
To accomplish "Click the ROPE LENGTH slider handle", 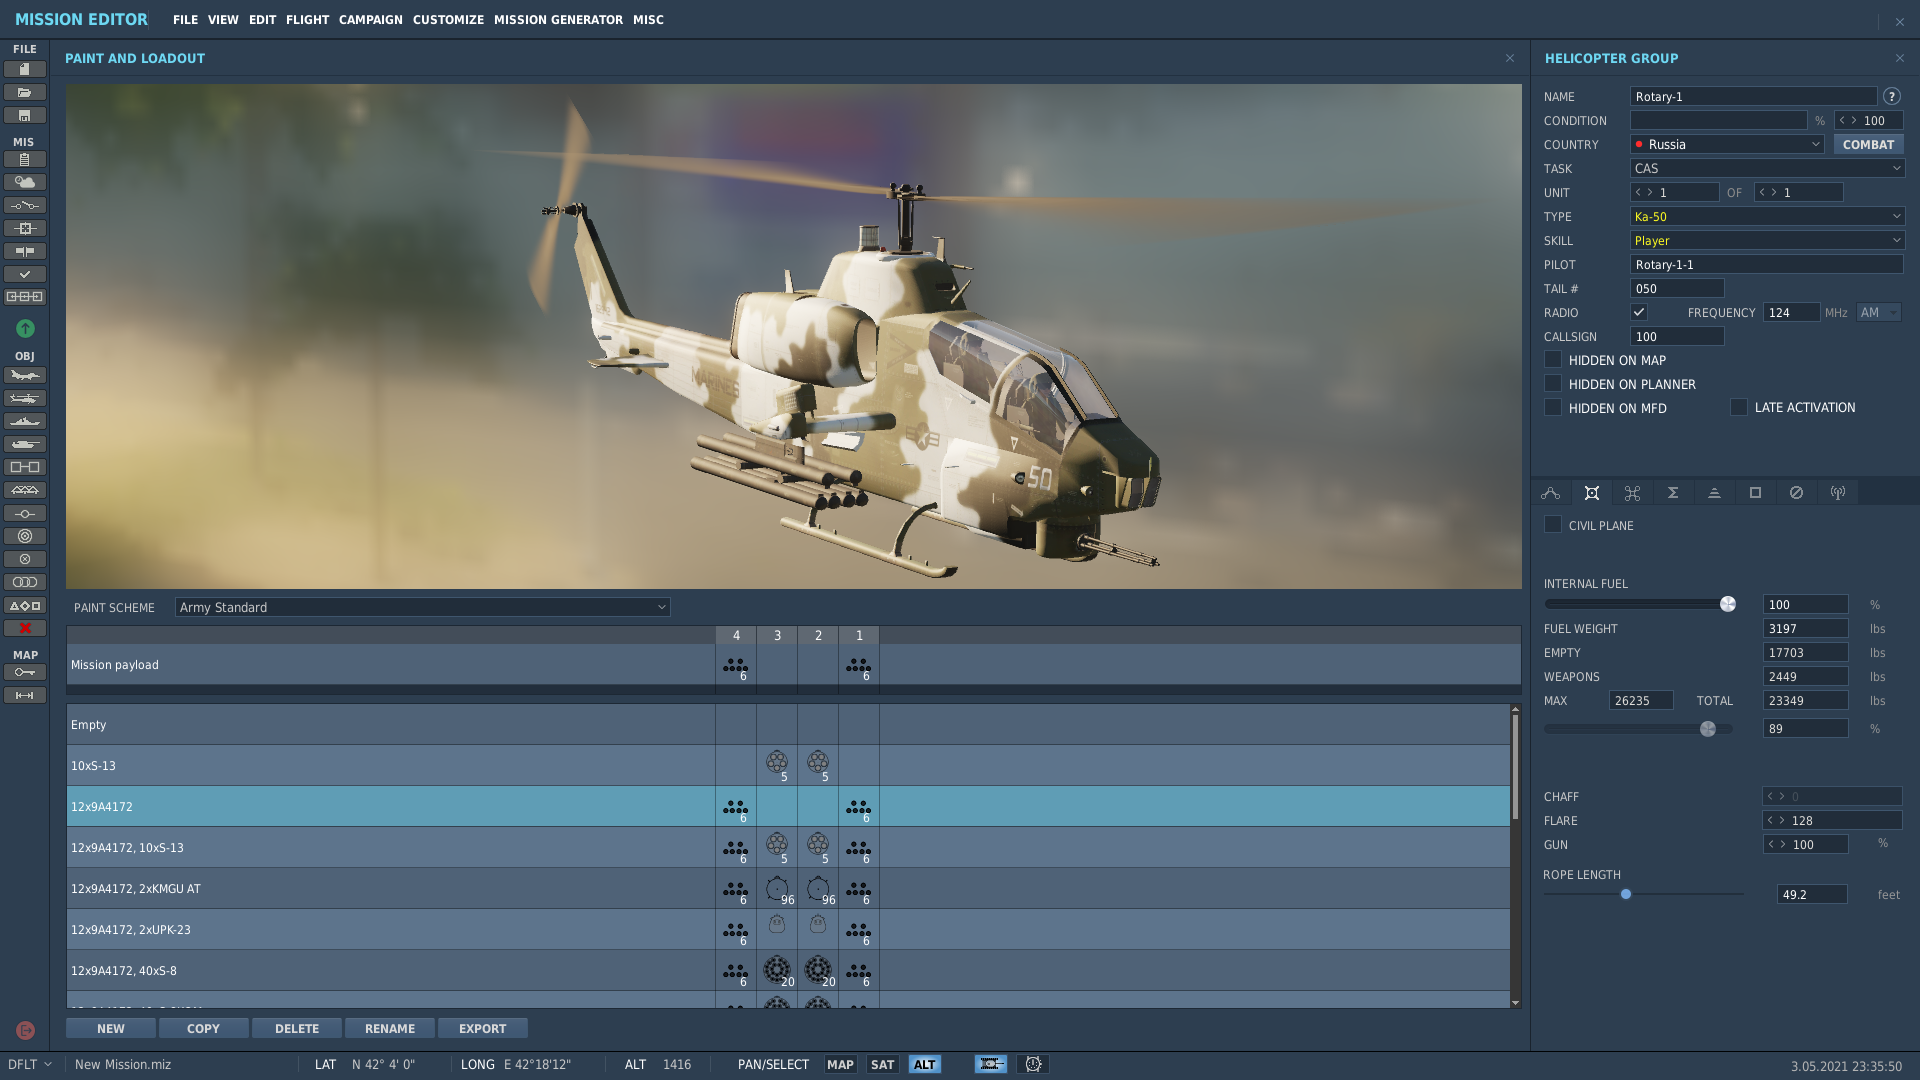I will tap(1626, 894).
